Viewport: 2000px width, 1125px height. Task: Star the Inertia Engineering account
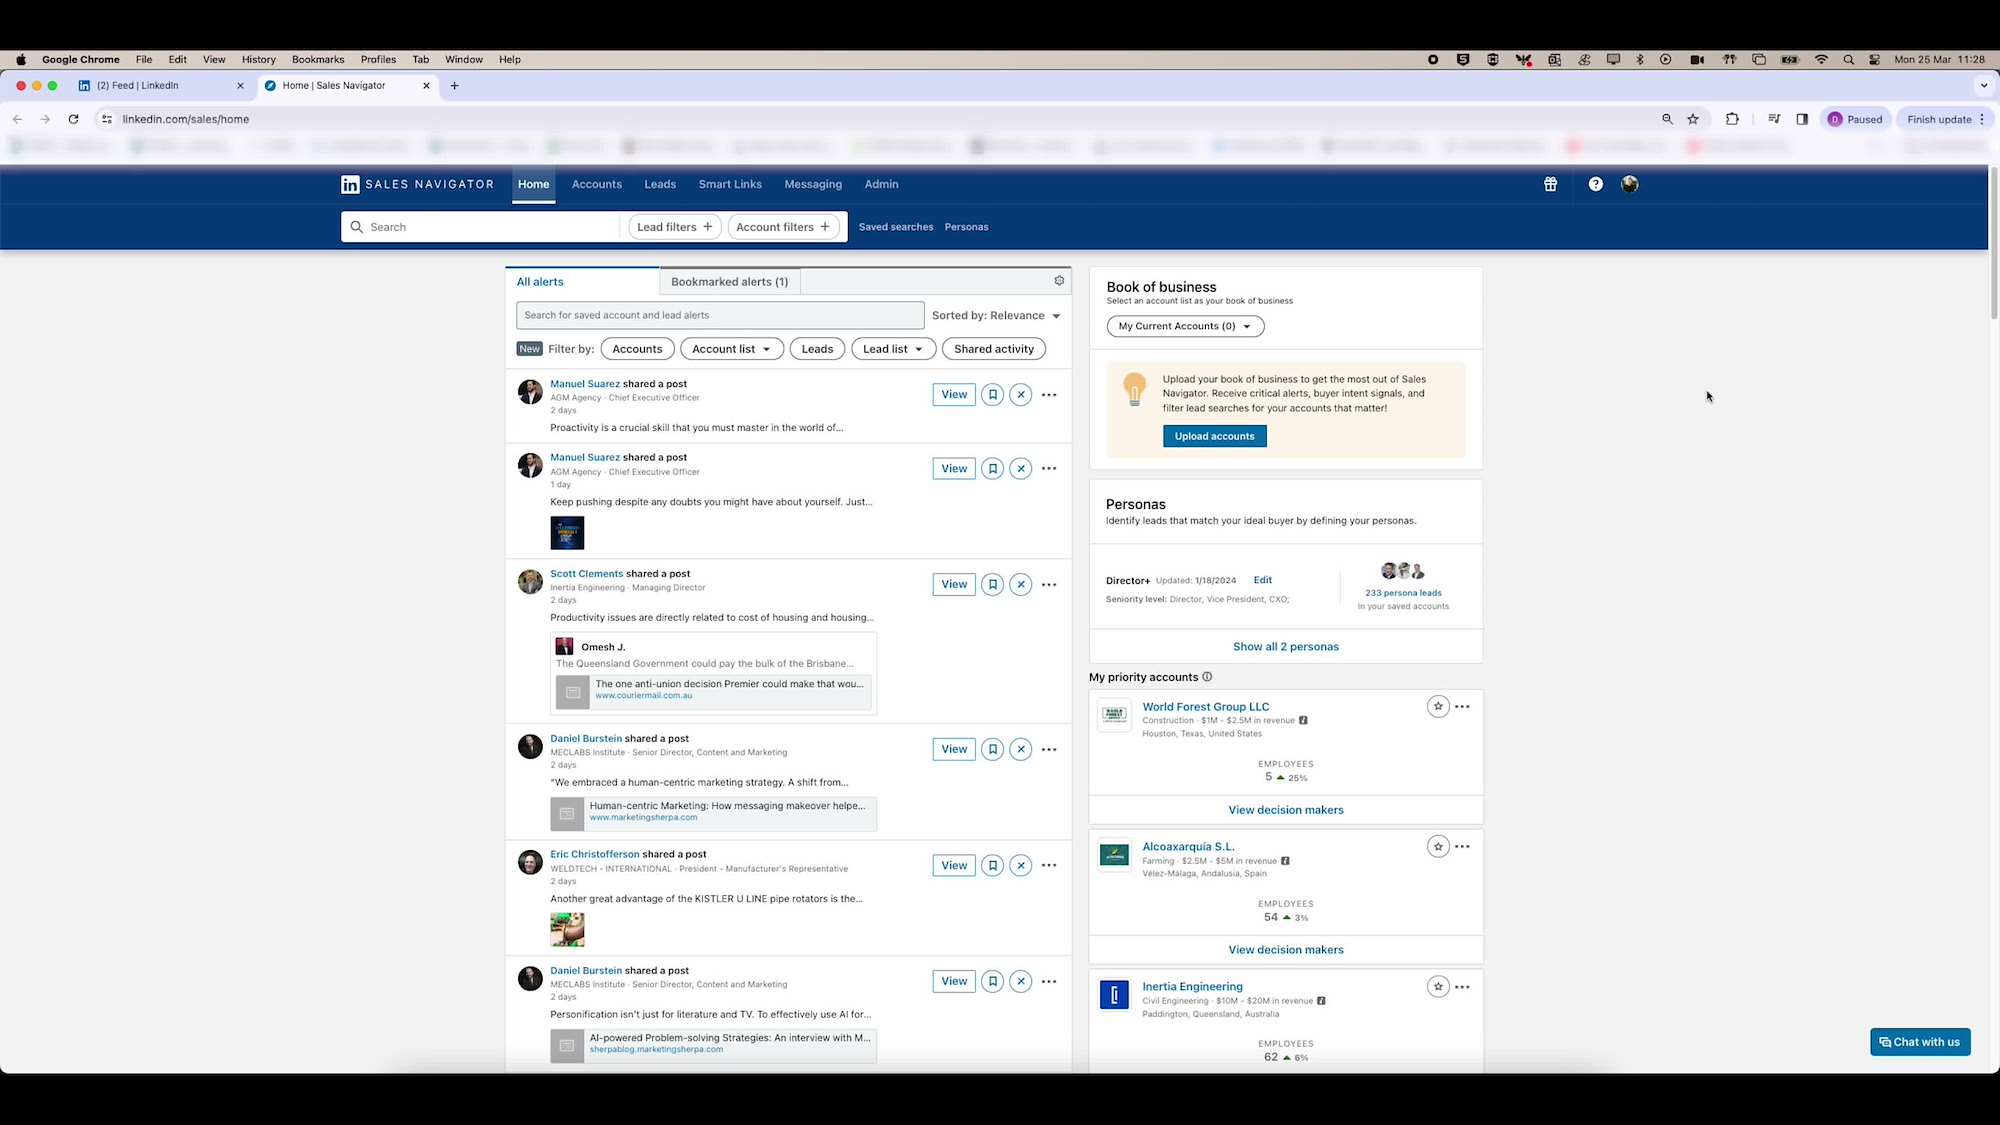click(x=1438, y=987)
